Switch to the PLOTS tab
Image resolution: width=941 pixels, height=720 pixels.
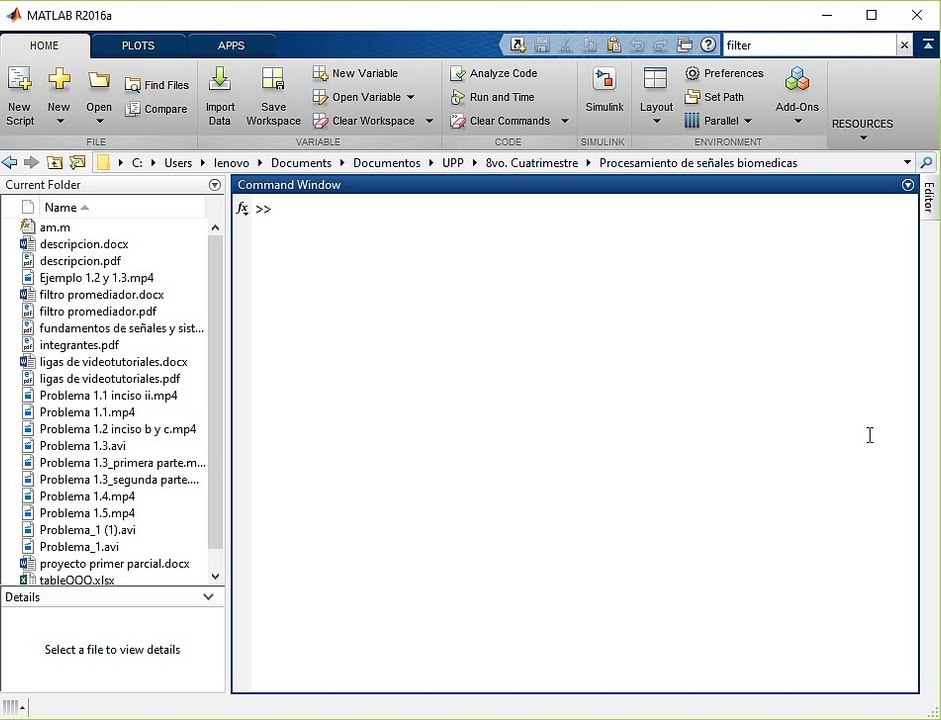point(138,46)
